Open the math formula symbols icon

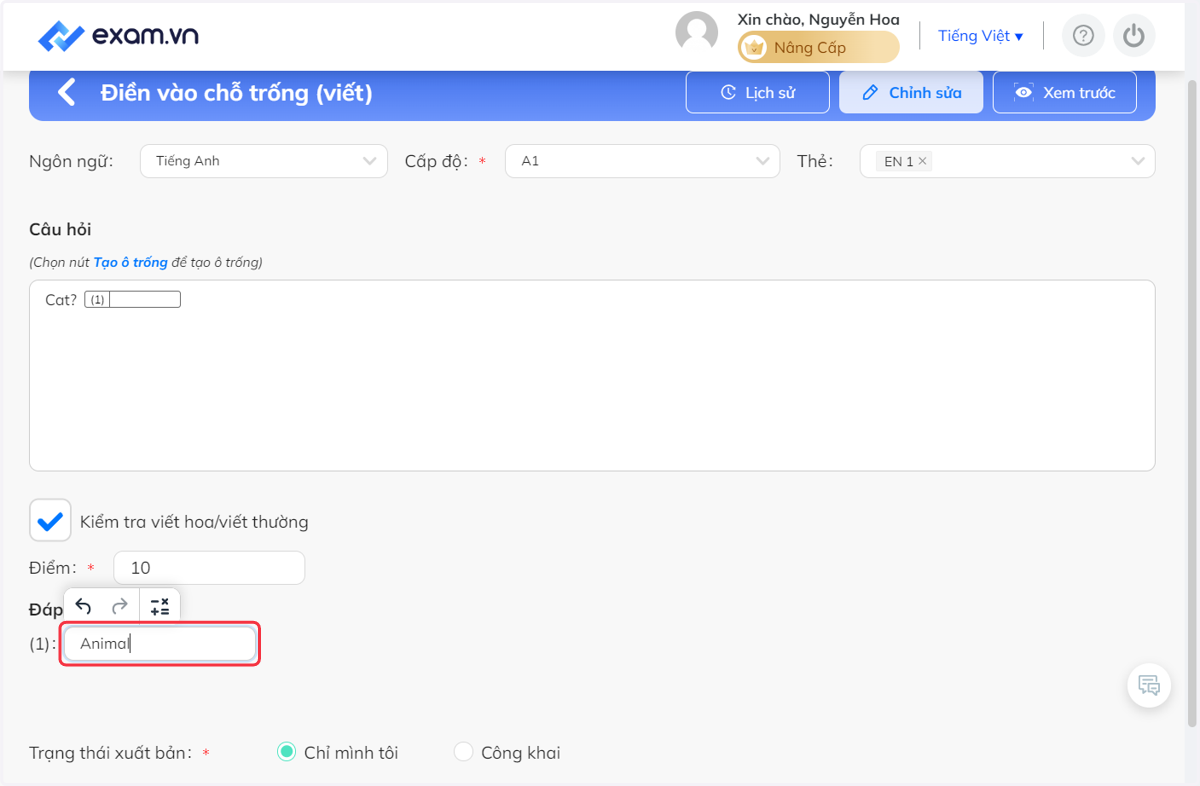pyautogui.click(x=160, y=606)
